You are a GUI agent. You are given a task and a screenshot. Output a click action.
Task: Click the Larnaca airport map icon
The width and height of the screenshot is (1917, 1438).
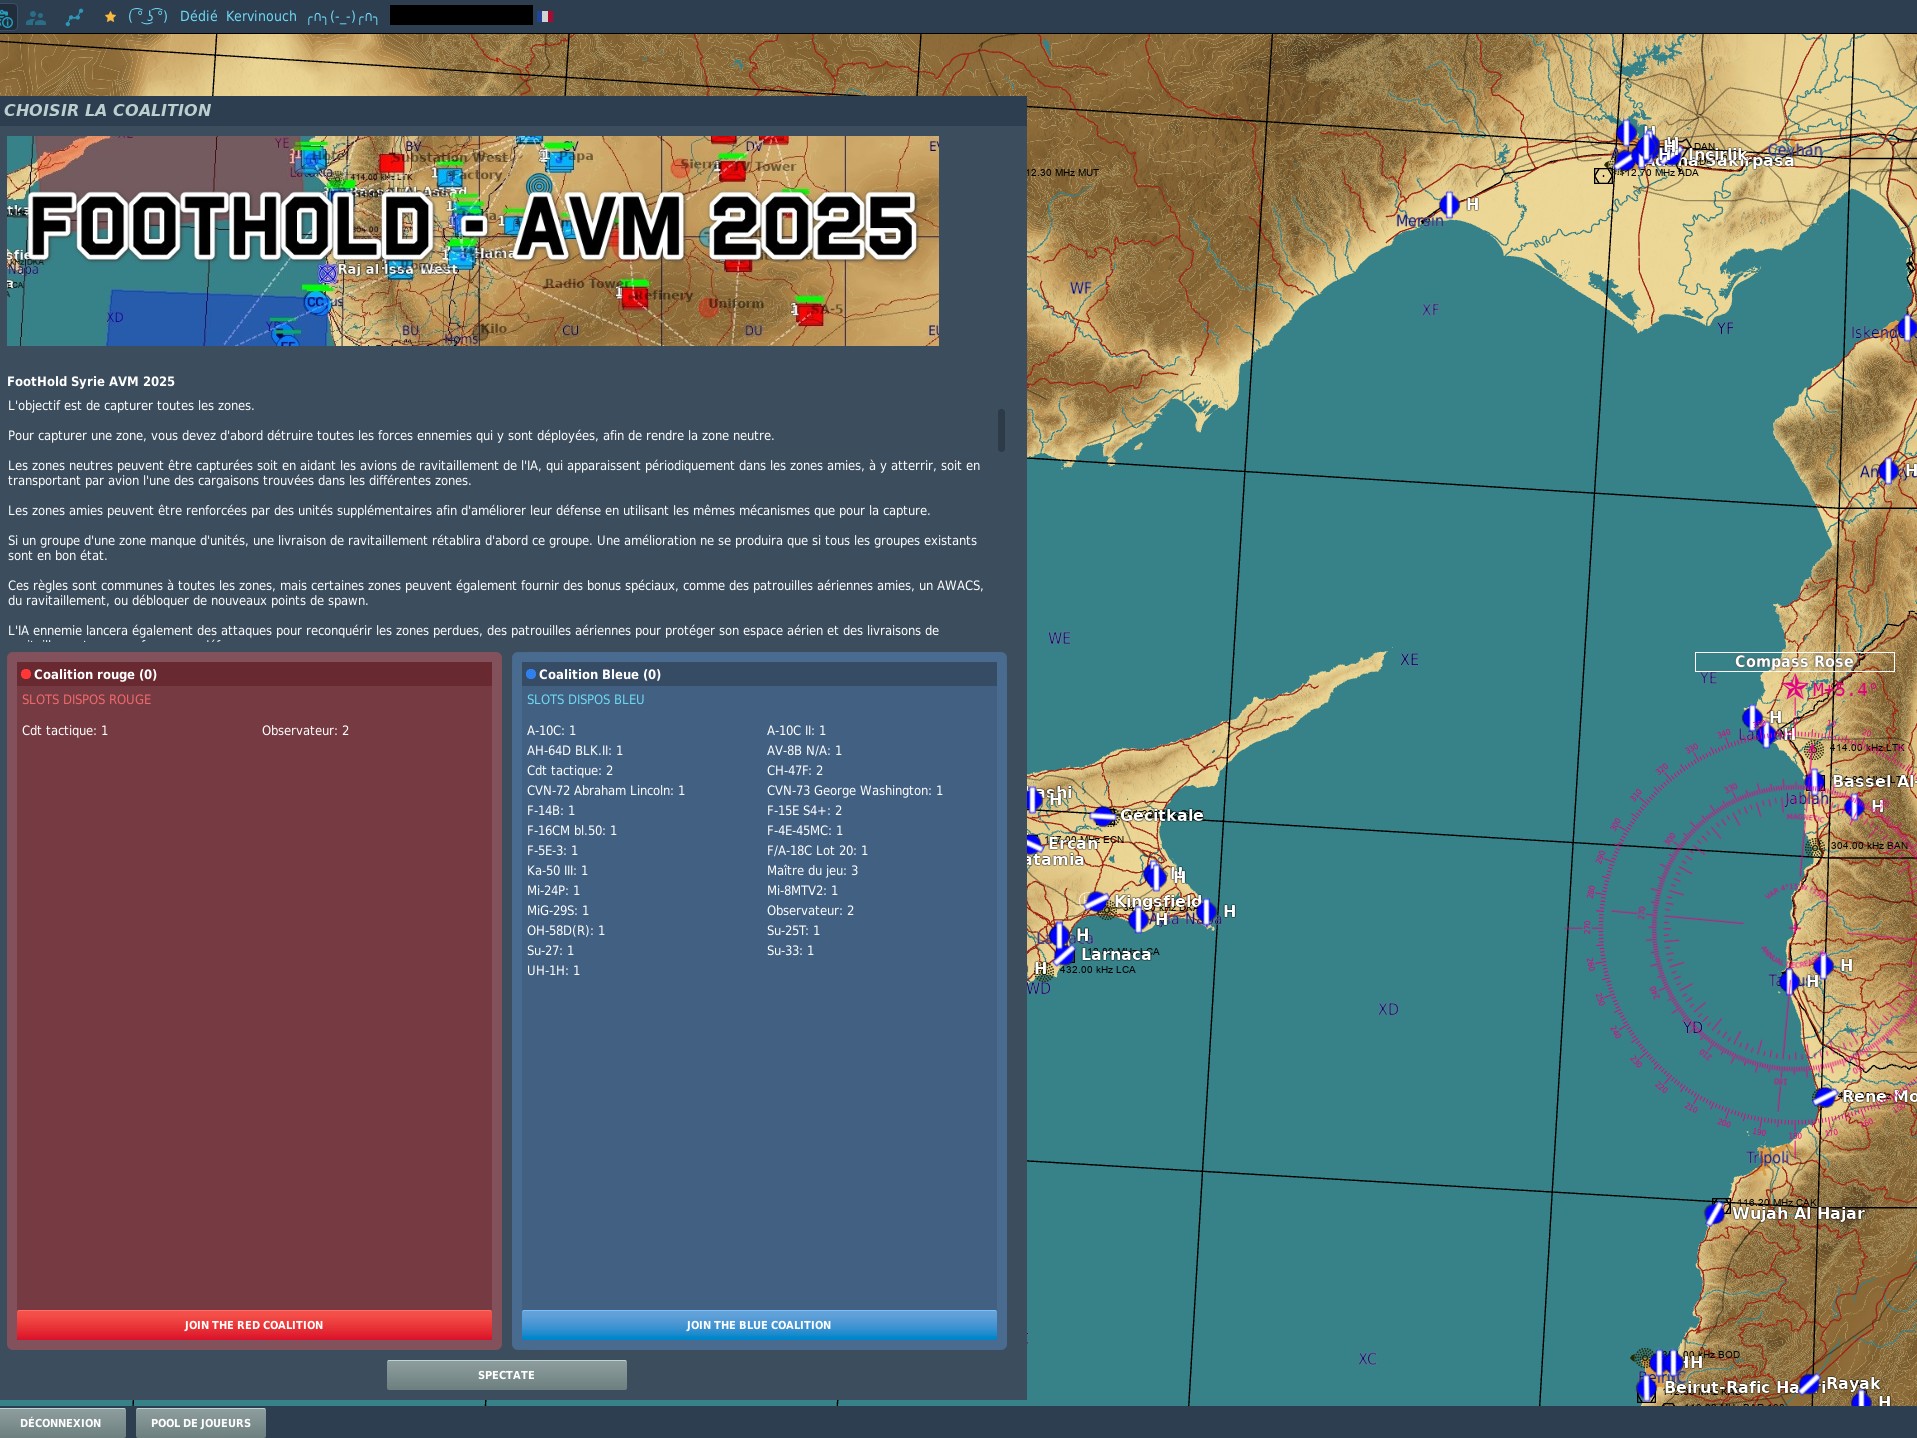coord(1064,954)
